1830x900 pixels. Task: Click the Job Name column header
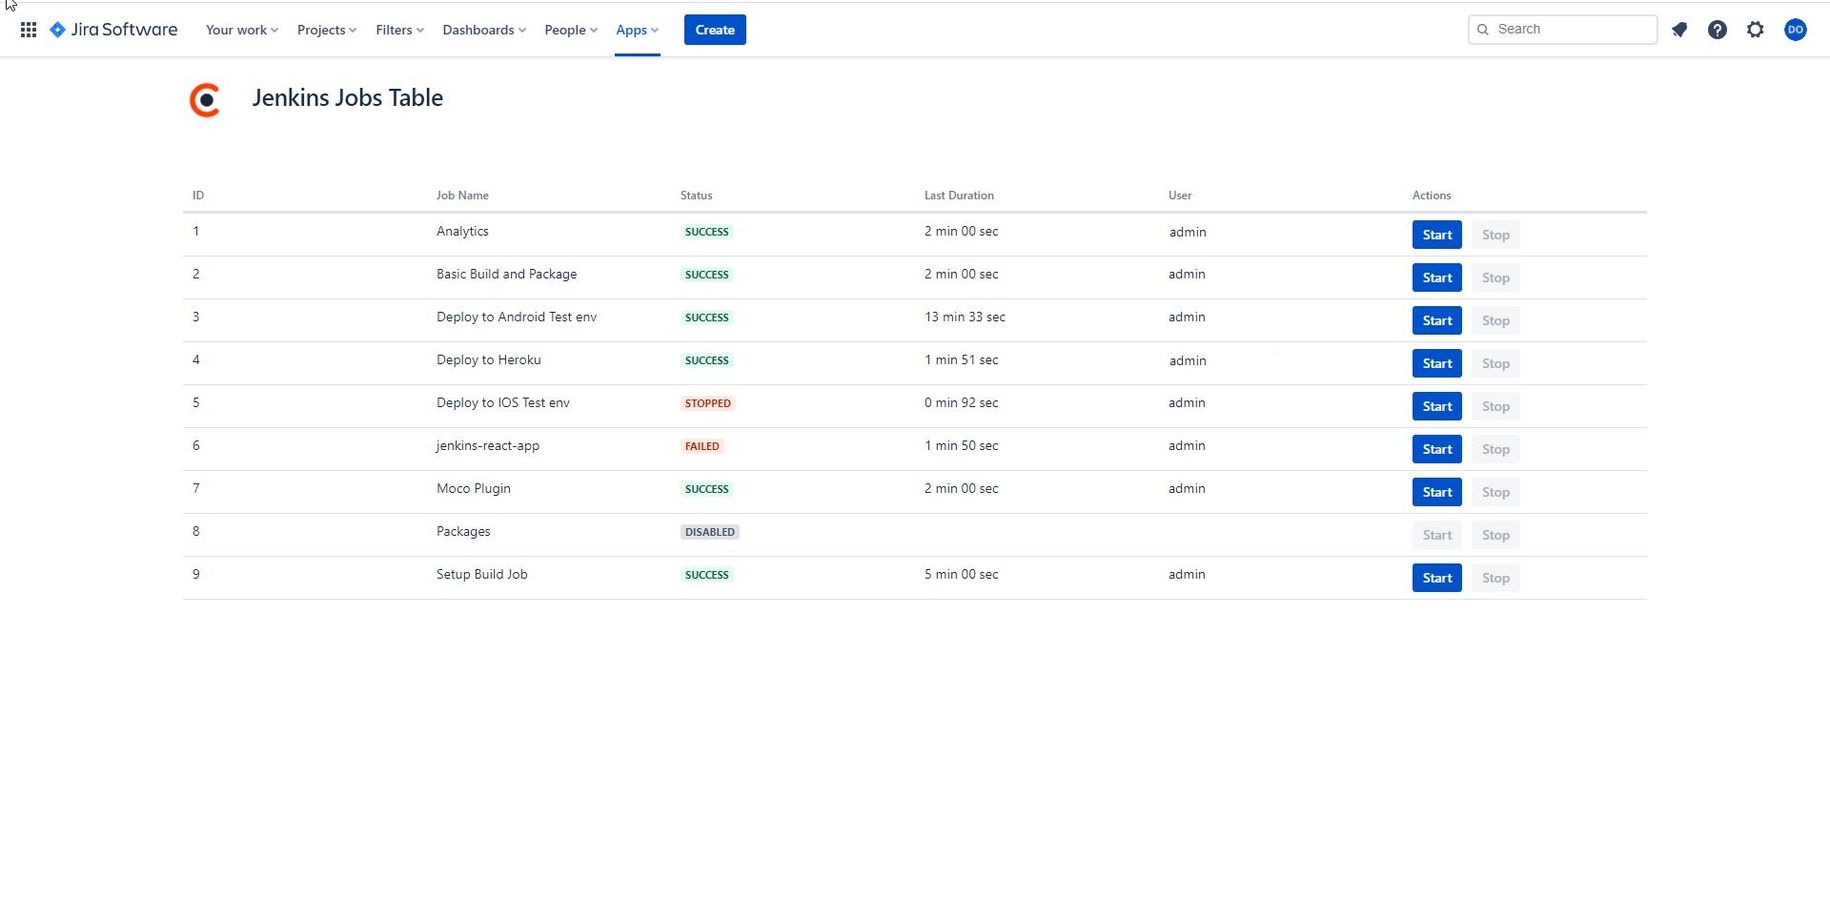click(462, 196)
